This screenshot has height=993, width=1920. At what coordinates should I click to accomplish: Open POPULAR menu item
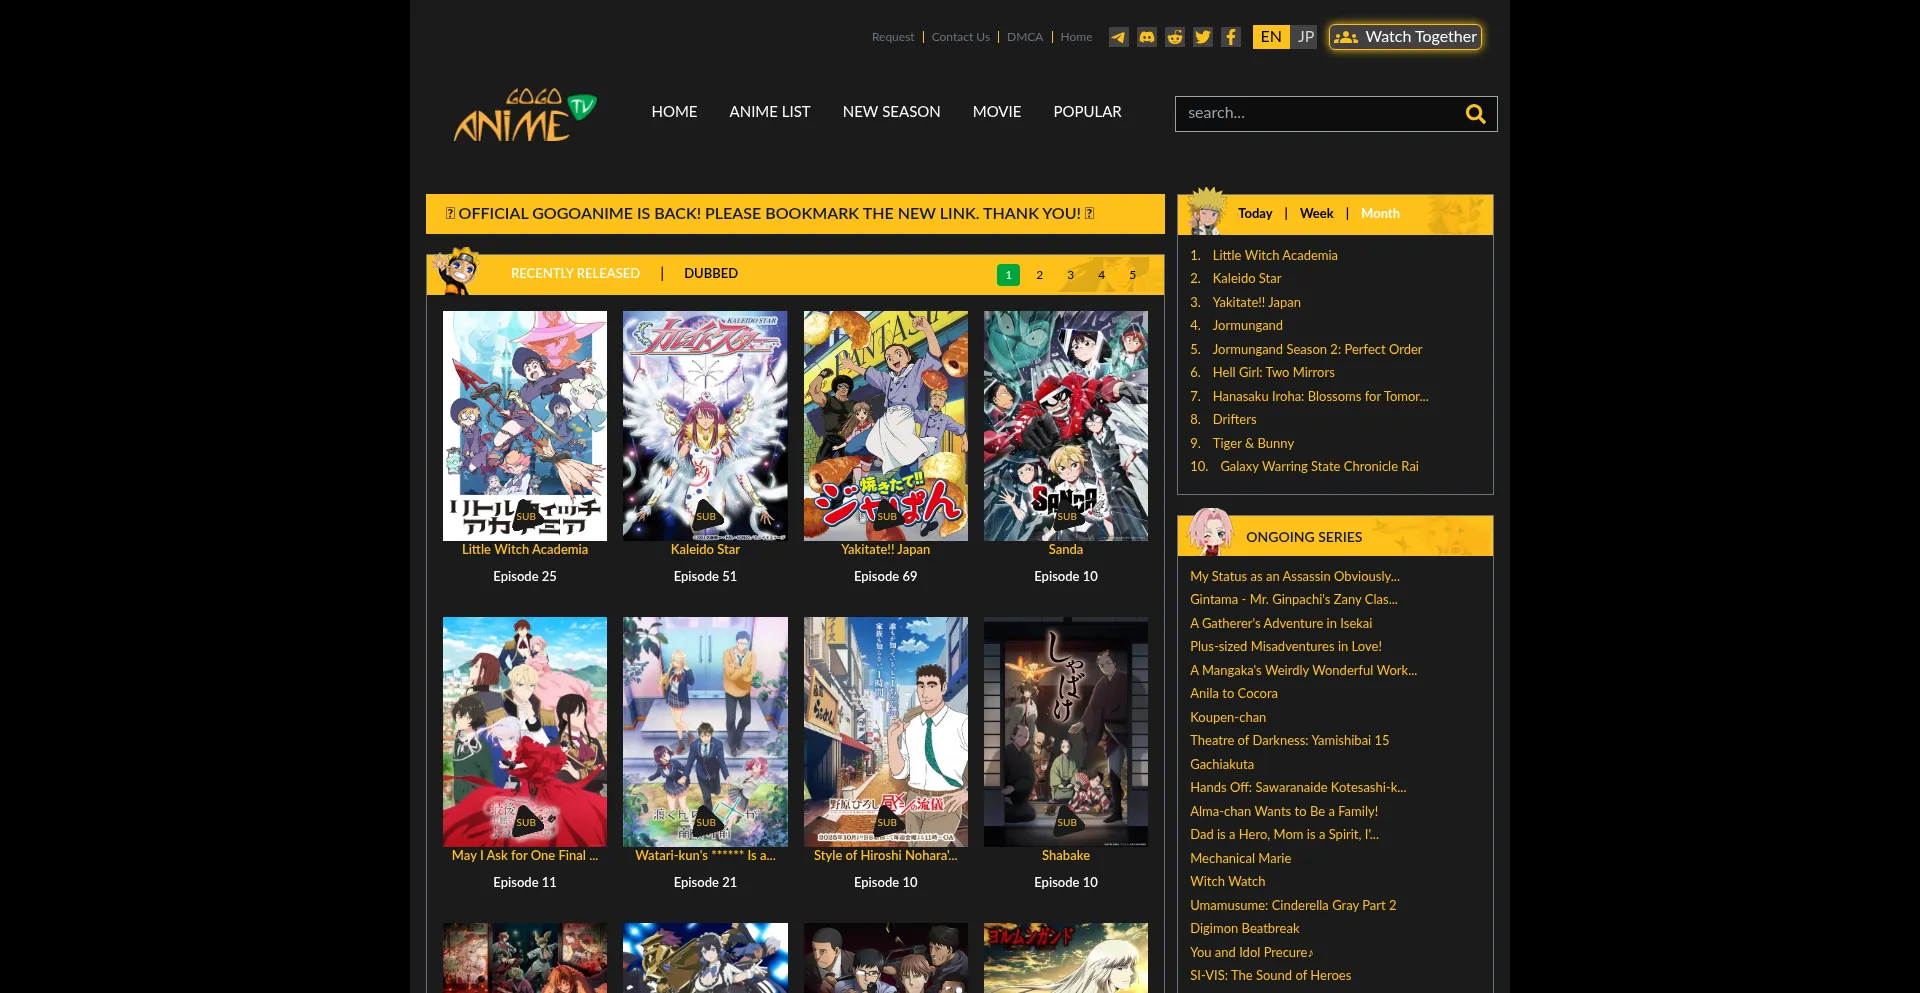click(x=1087, y=112)
